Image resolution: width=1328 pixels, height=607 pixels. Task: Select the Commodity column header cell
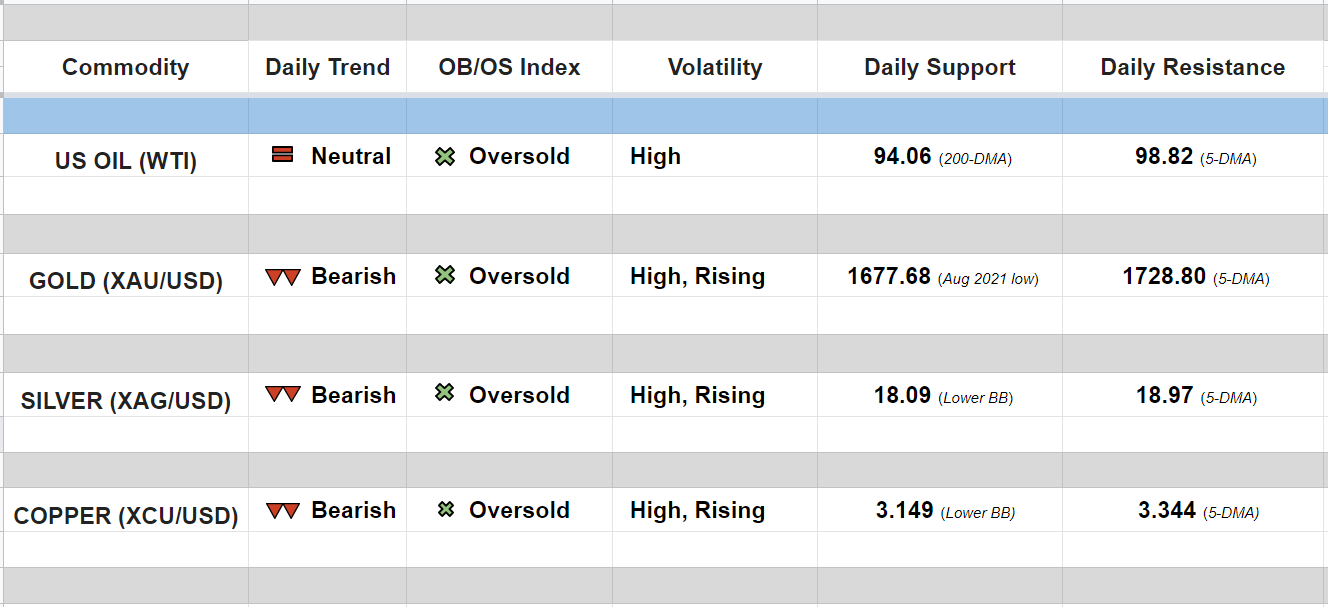[125, 67]
